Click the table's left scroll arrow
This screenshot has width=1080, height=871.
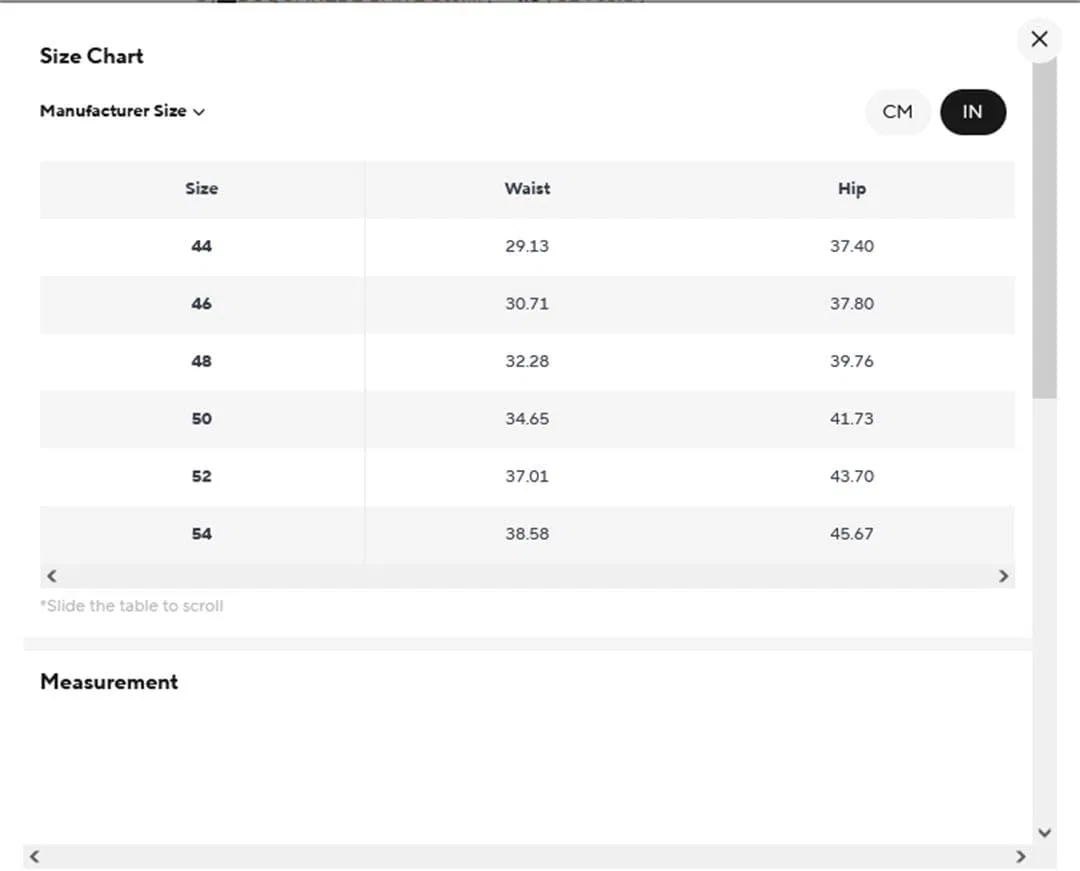(52, 576)
